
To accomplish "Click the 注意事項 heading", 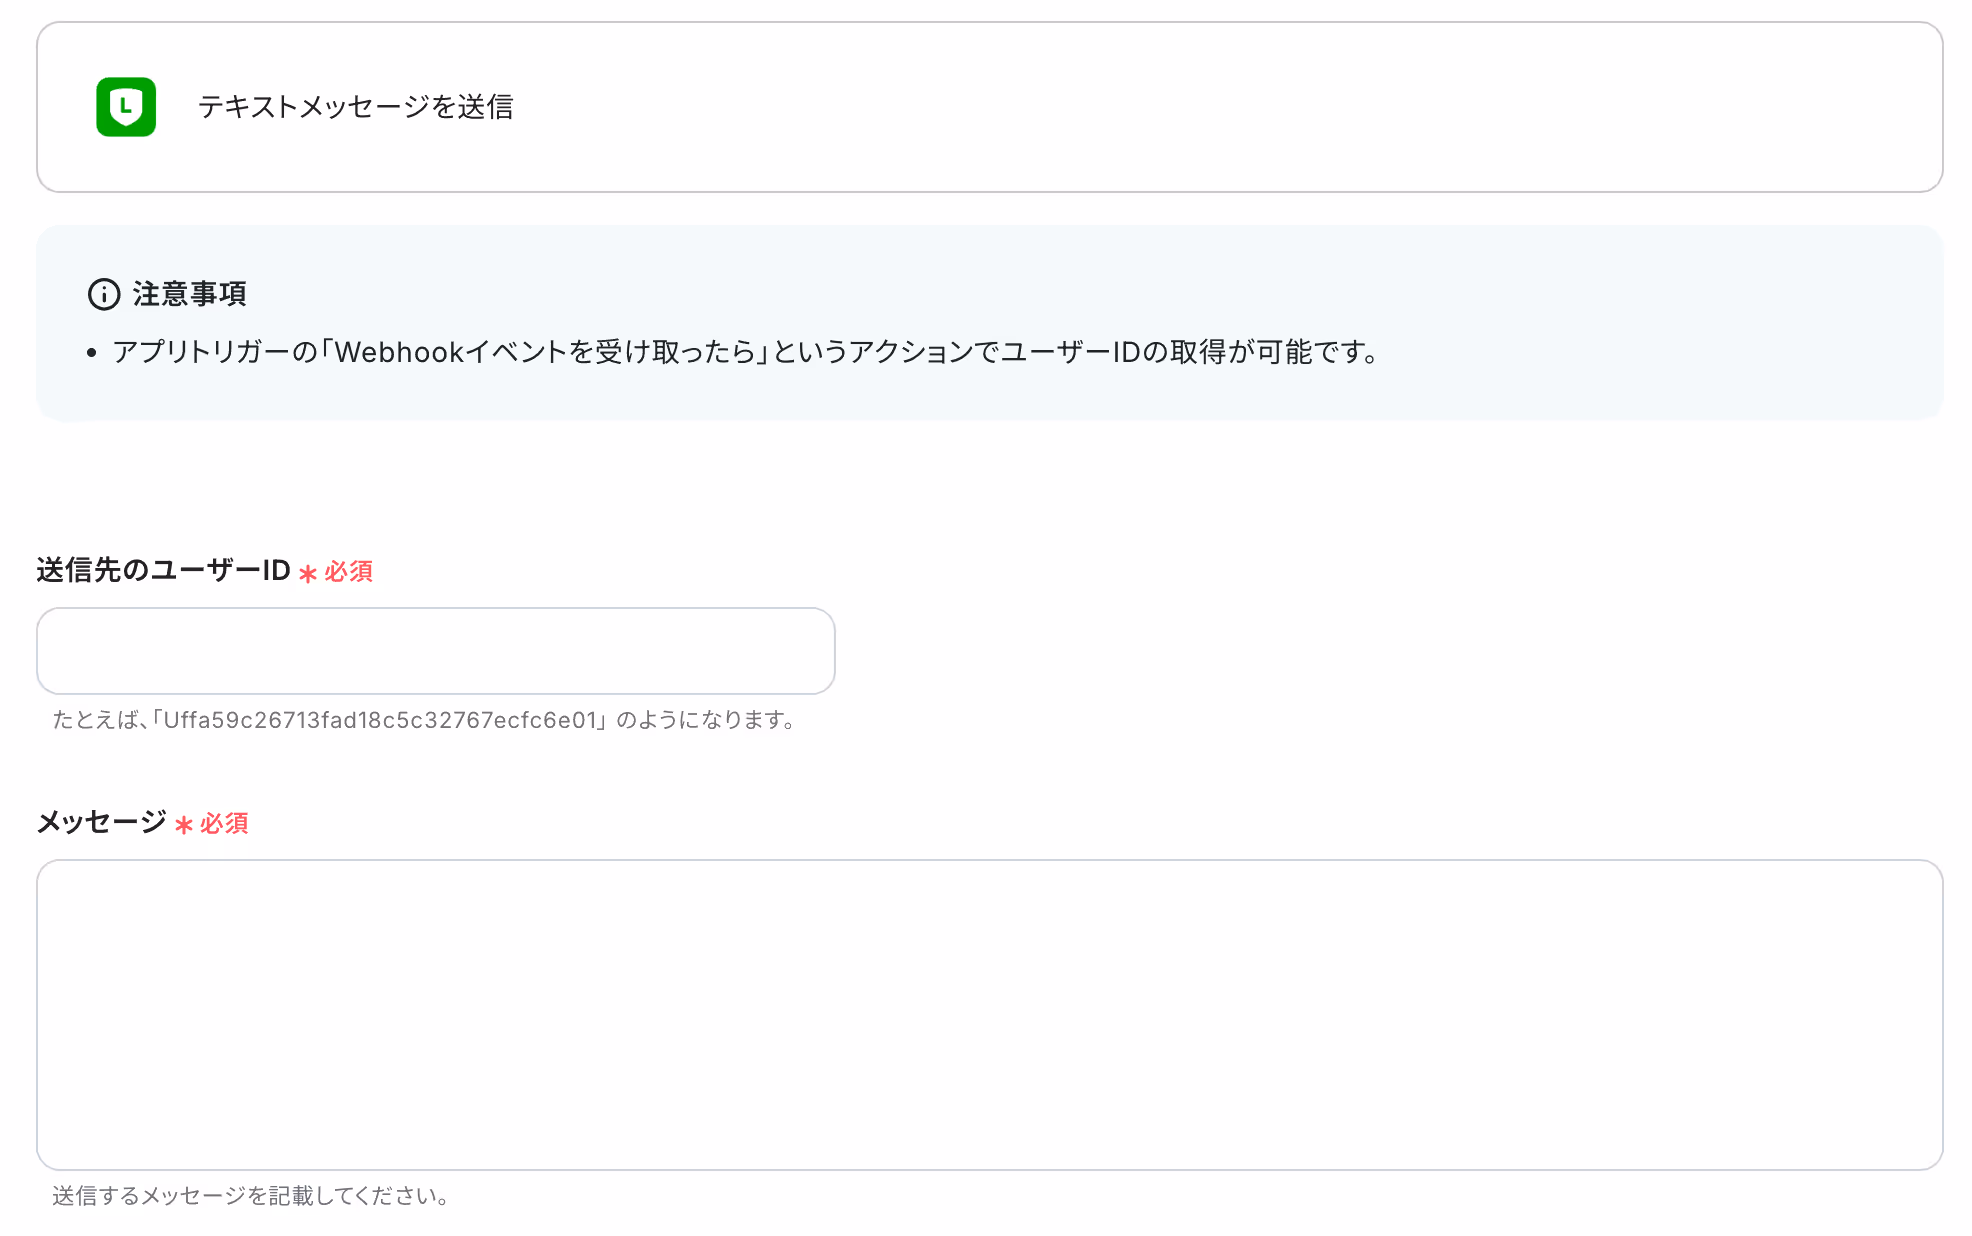I will 189,294.
